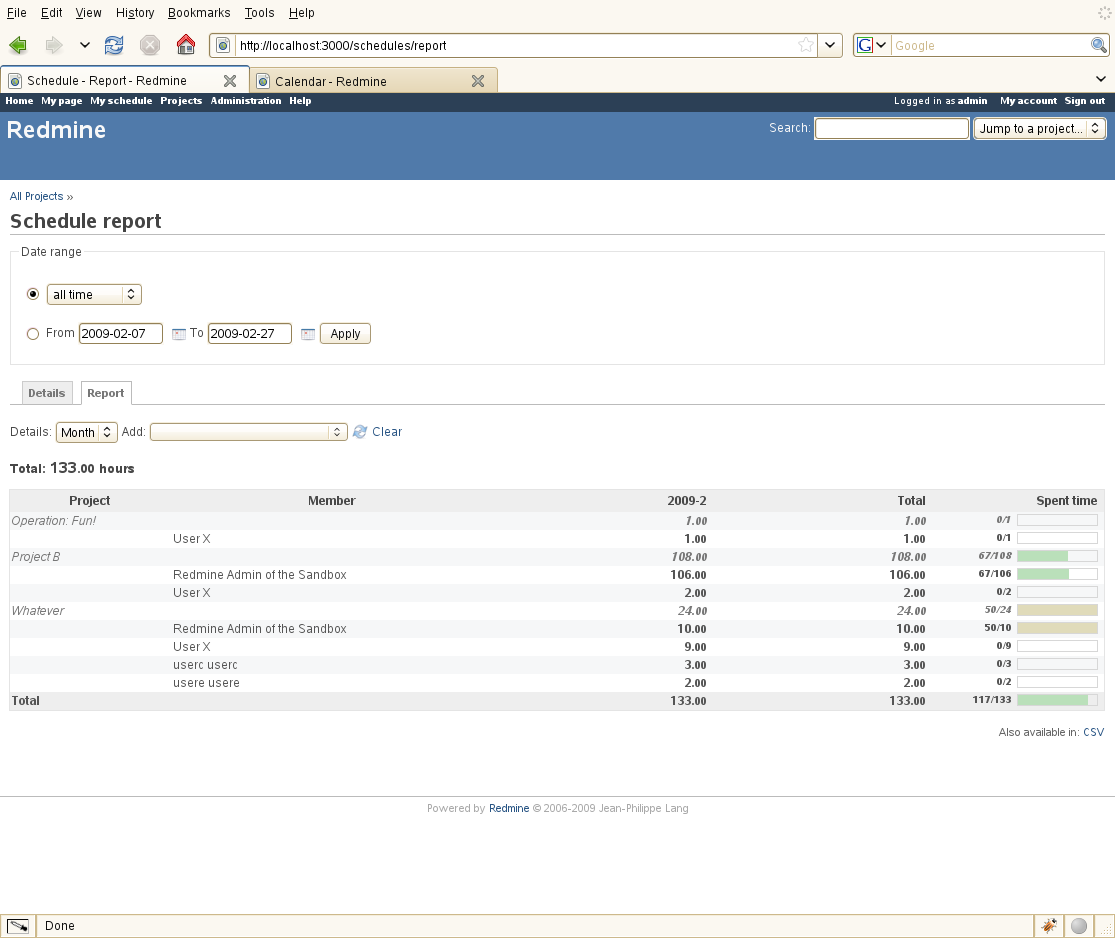Viewport: 1115px width, 938px height.
Task: Open the back/forward history dropdown arrow
Action: tap(85, 46)
